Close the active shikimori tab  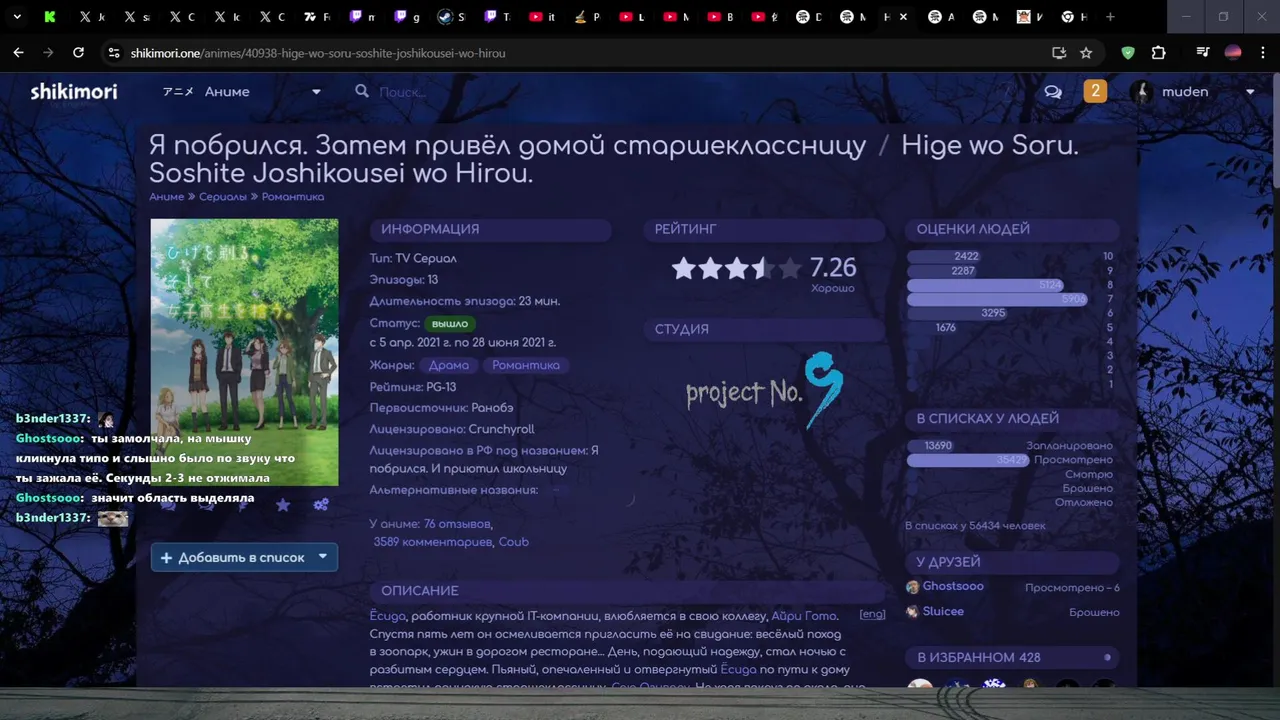pyautogui.click(x=904, y=17)
